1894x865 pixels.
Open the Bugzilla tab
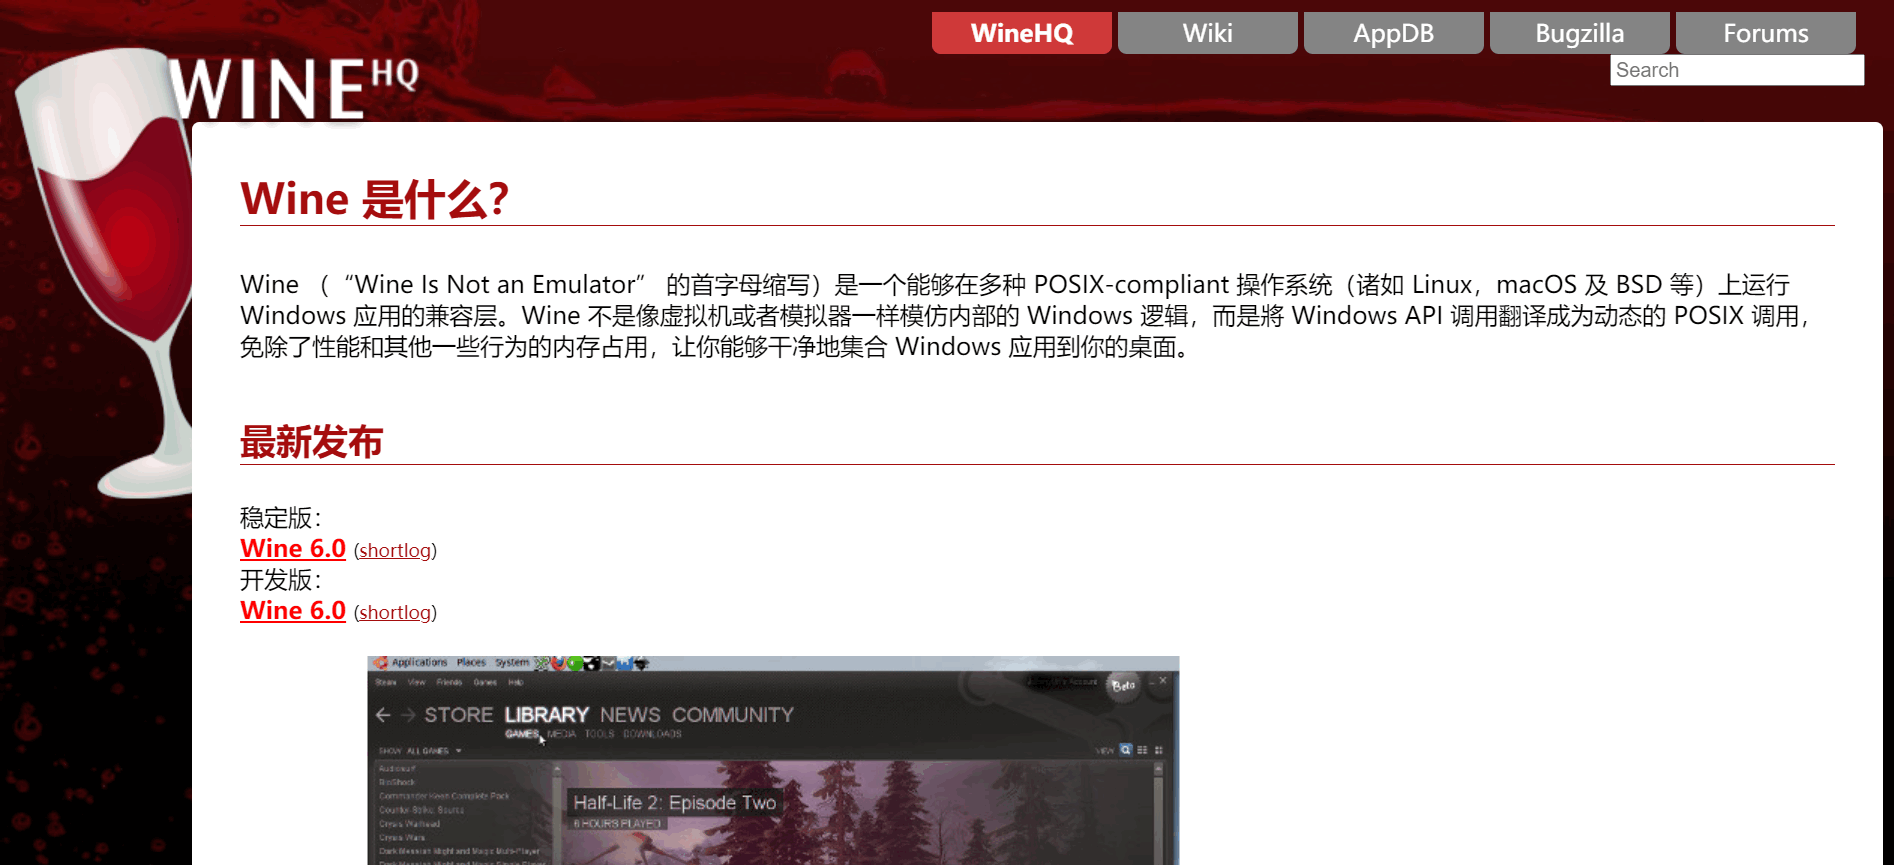1579,33
